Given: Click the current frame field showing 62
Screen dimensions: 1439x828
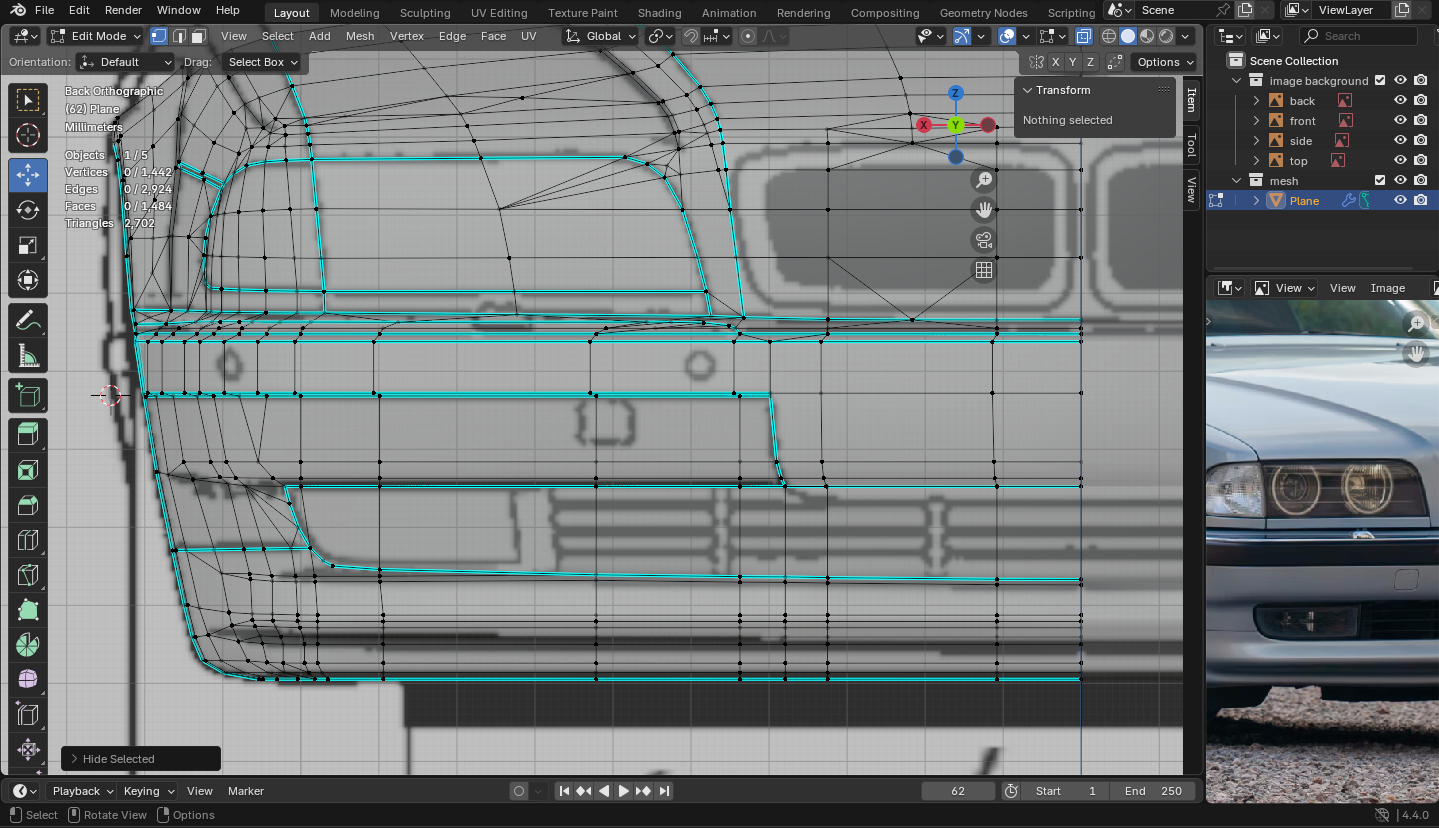Looking at the screenshot, I should [958, 791].
